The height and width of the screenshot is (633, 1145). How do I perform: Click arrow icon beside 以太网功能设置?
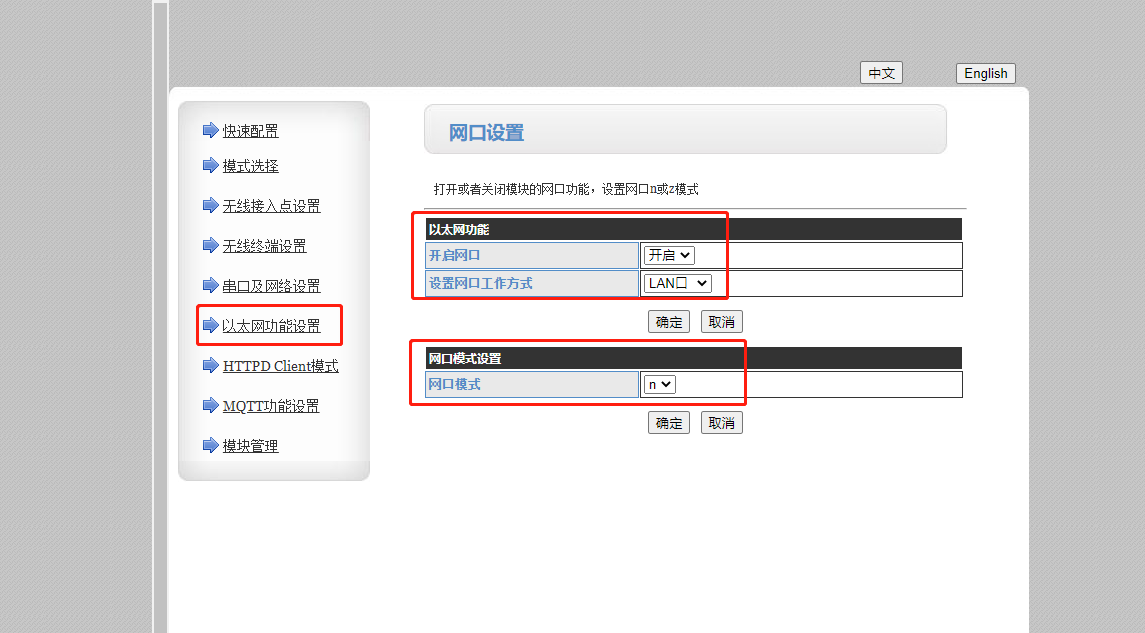(210, 325)
